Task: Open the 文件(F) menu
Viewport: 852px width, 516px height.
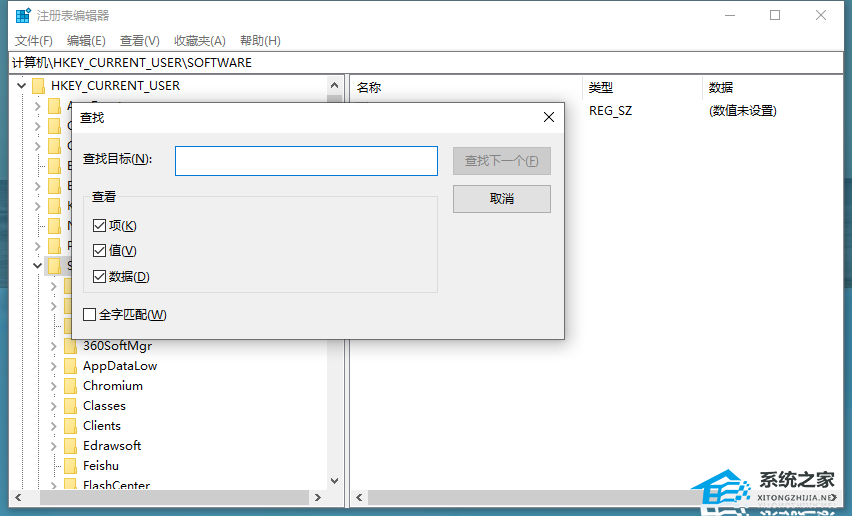Action: click(x=34, y=41)
